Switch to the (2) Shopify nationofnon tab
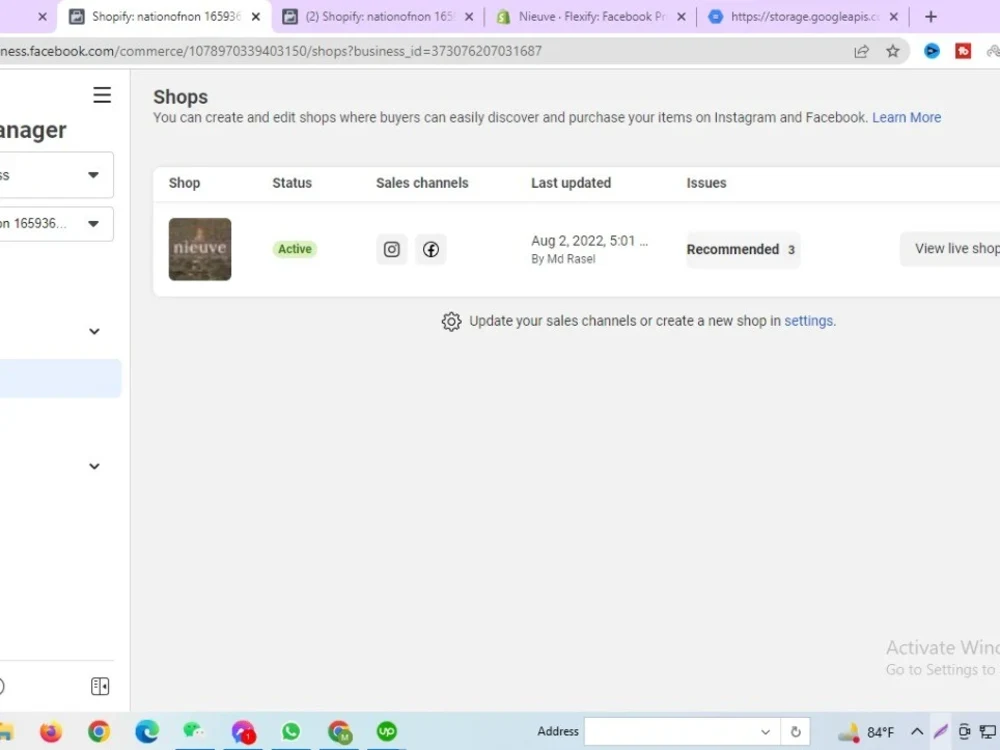 378,17
